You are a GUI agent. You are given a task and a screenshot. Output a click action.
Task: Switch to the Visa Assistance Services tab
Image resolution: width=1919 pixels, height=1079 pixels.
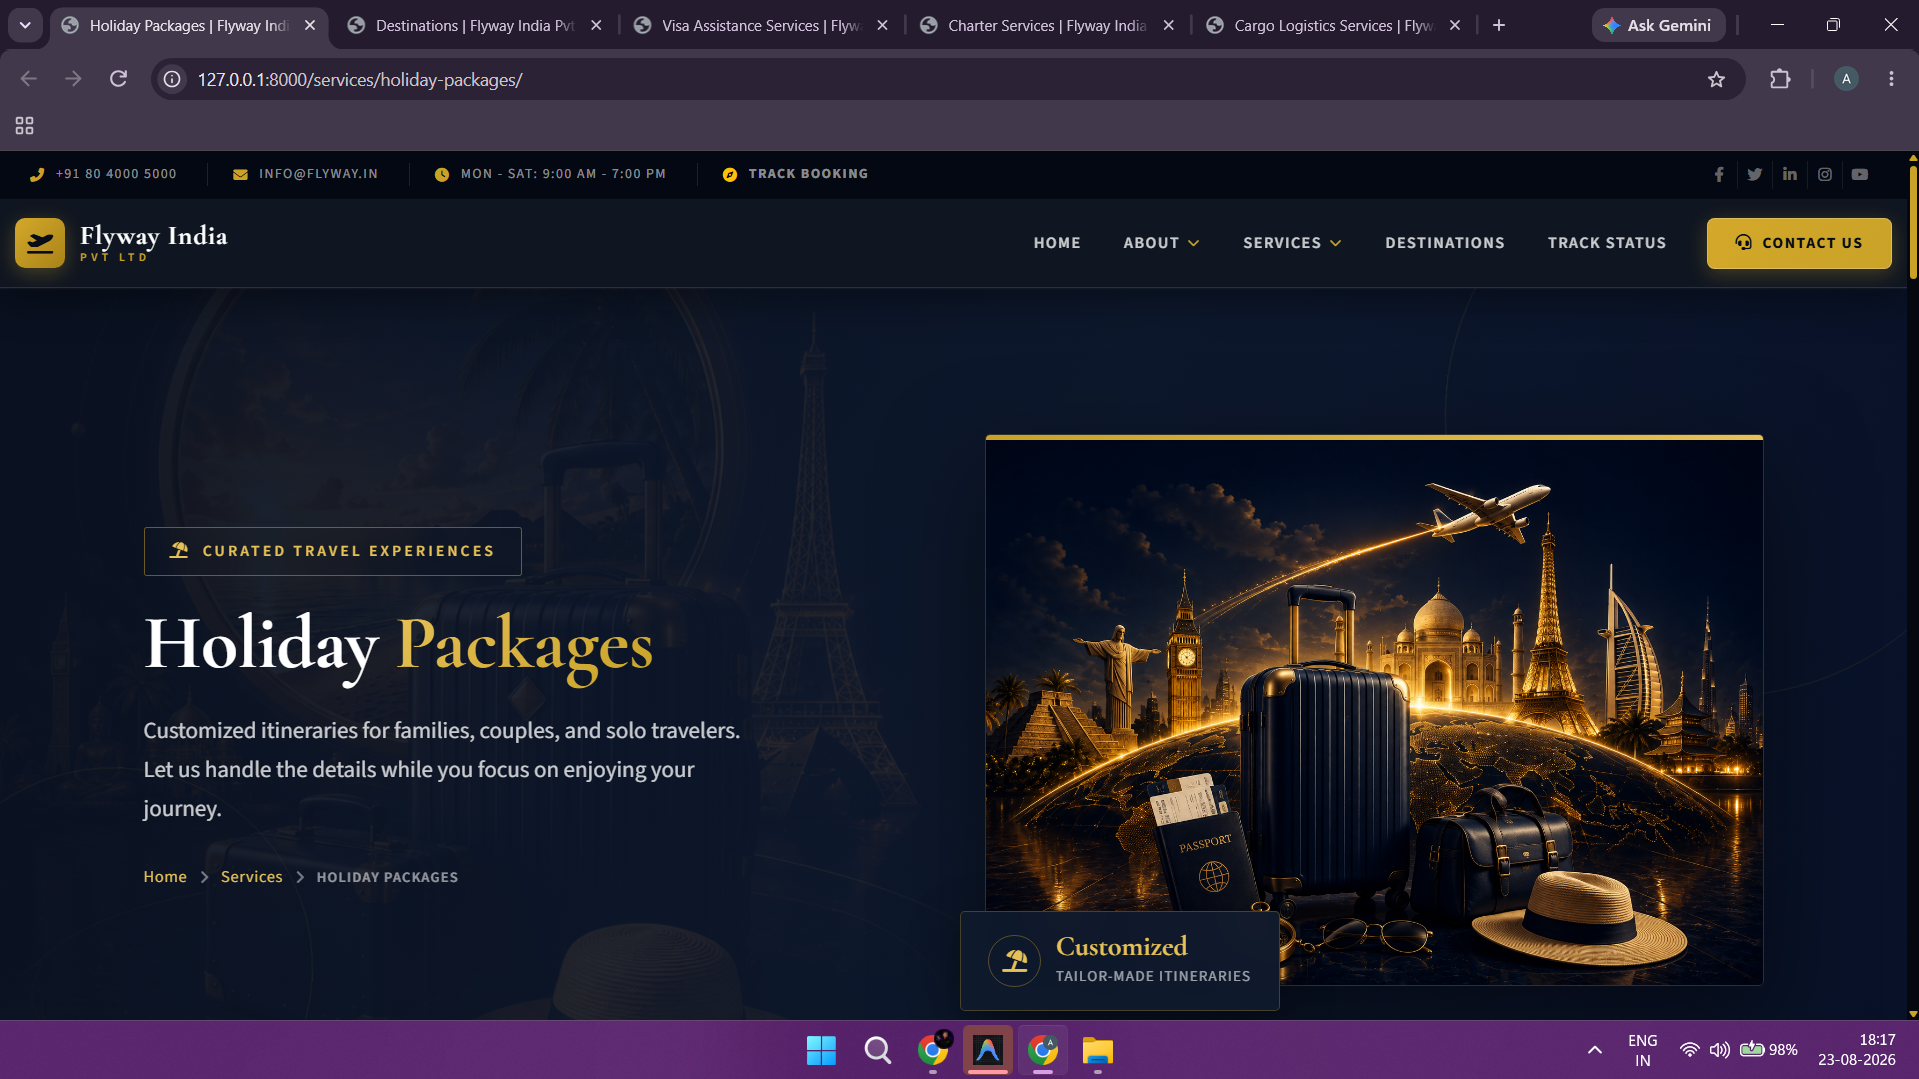[760, 26]
